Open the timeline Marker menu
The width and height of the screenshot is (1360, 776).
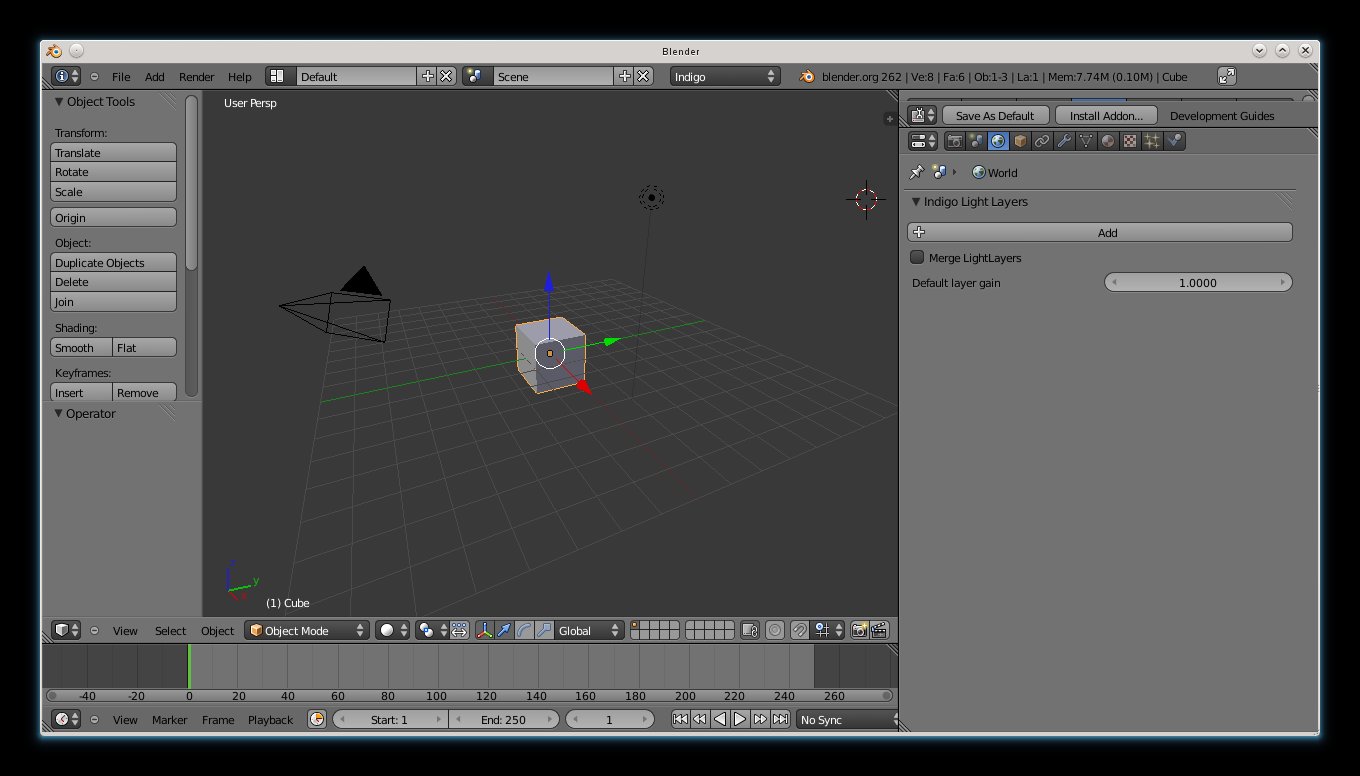170,720
